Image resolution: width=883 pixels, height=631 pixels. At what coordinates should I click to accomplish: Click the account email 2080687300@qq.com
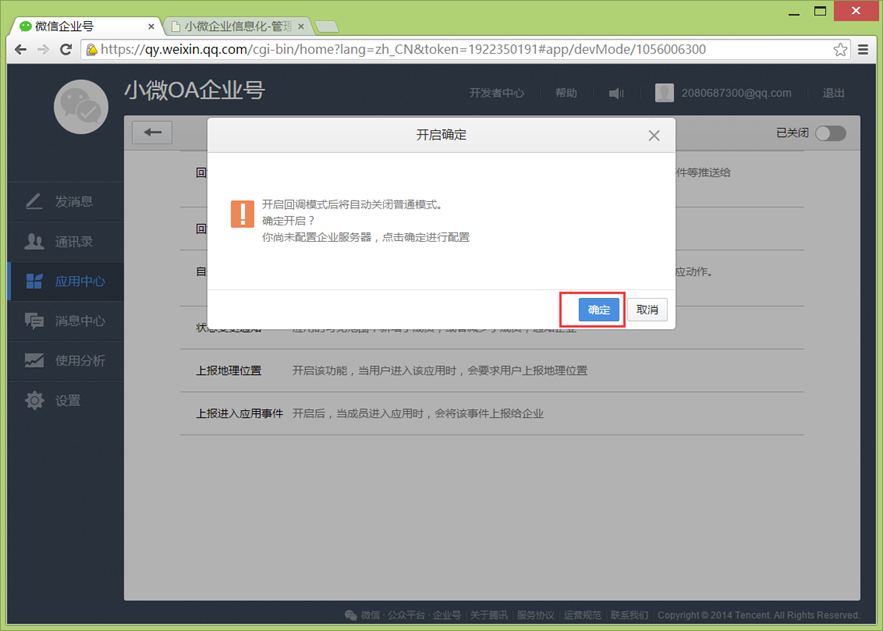(x=736, y=93)
